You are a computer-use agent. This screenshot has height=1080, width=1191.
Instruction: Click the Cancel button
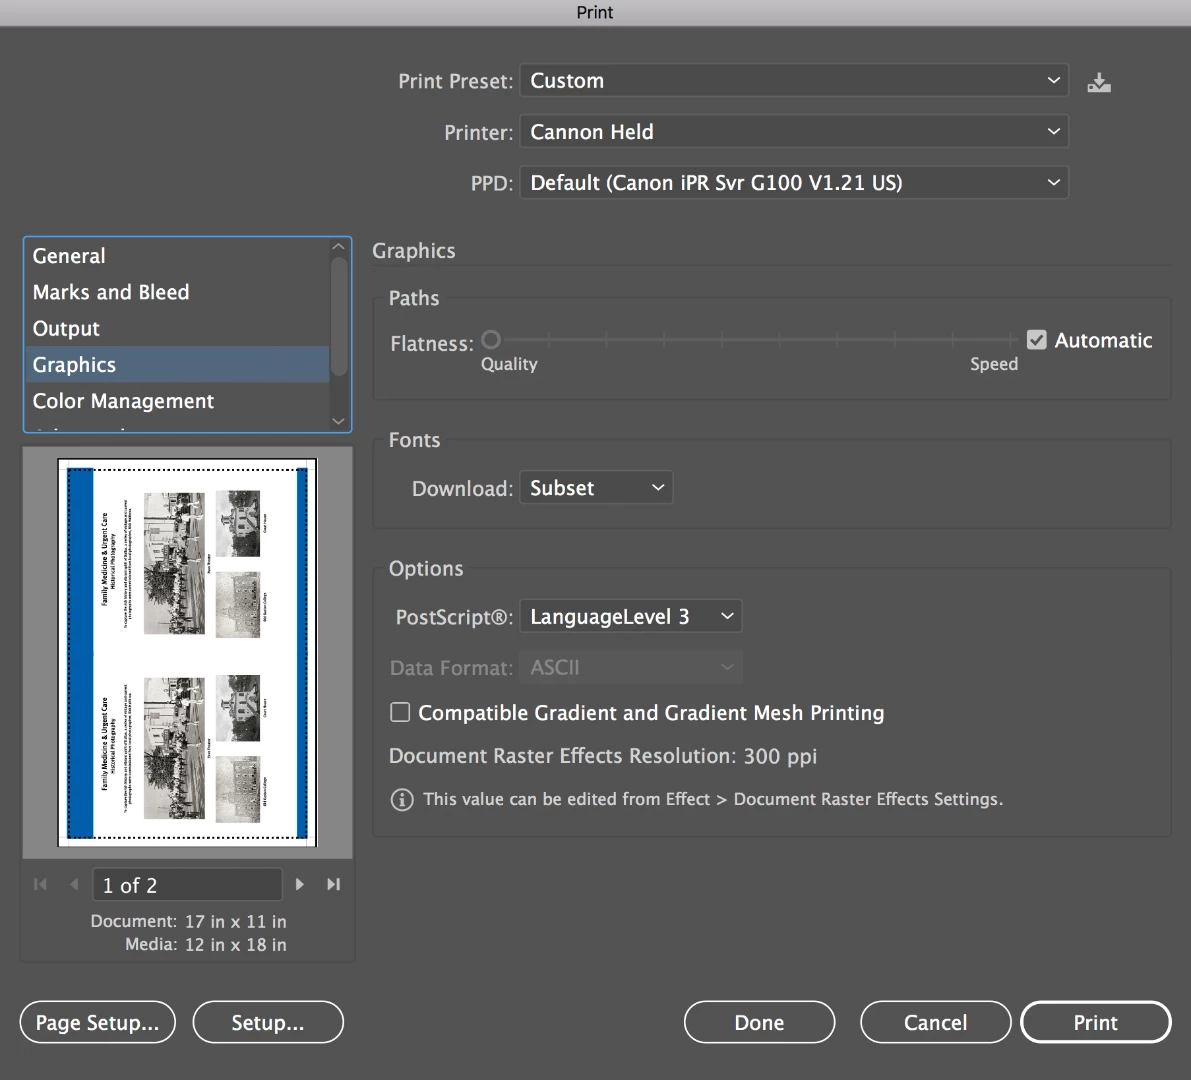(936, 1022)
